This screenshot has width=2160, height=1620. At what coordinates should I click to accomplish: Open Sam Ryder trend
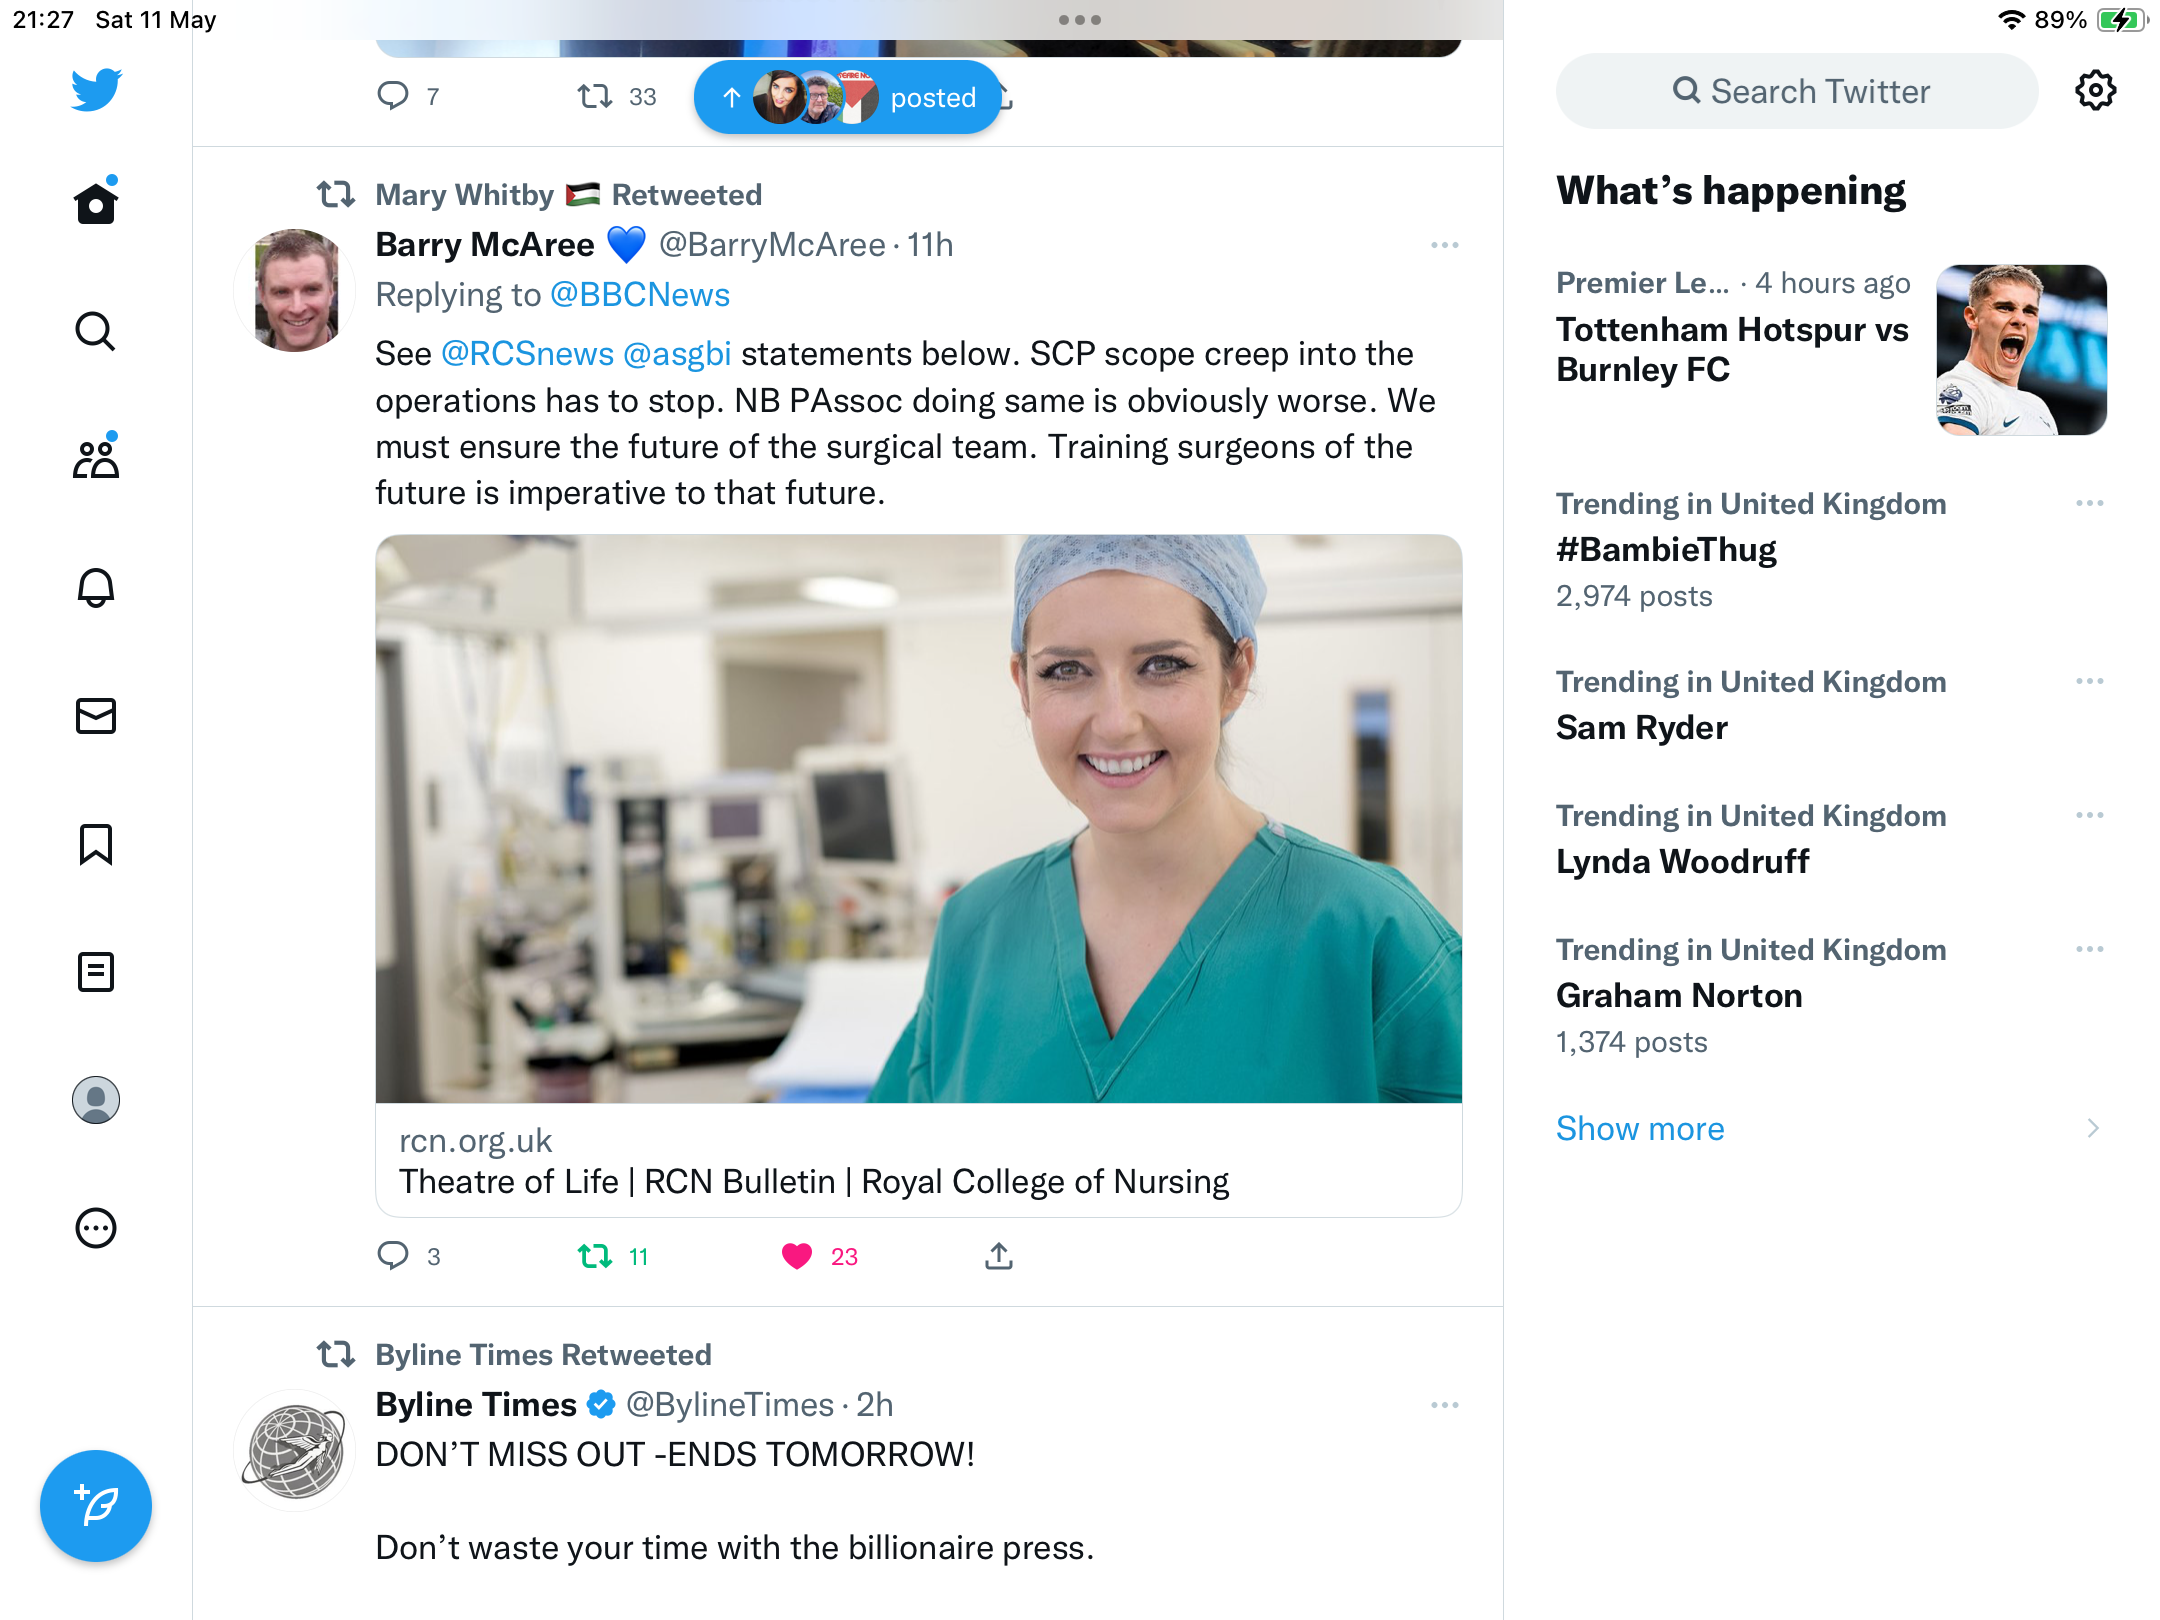point(1642,728)
